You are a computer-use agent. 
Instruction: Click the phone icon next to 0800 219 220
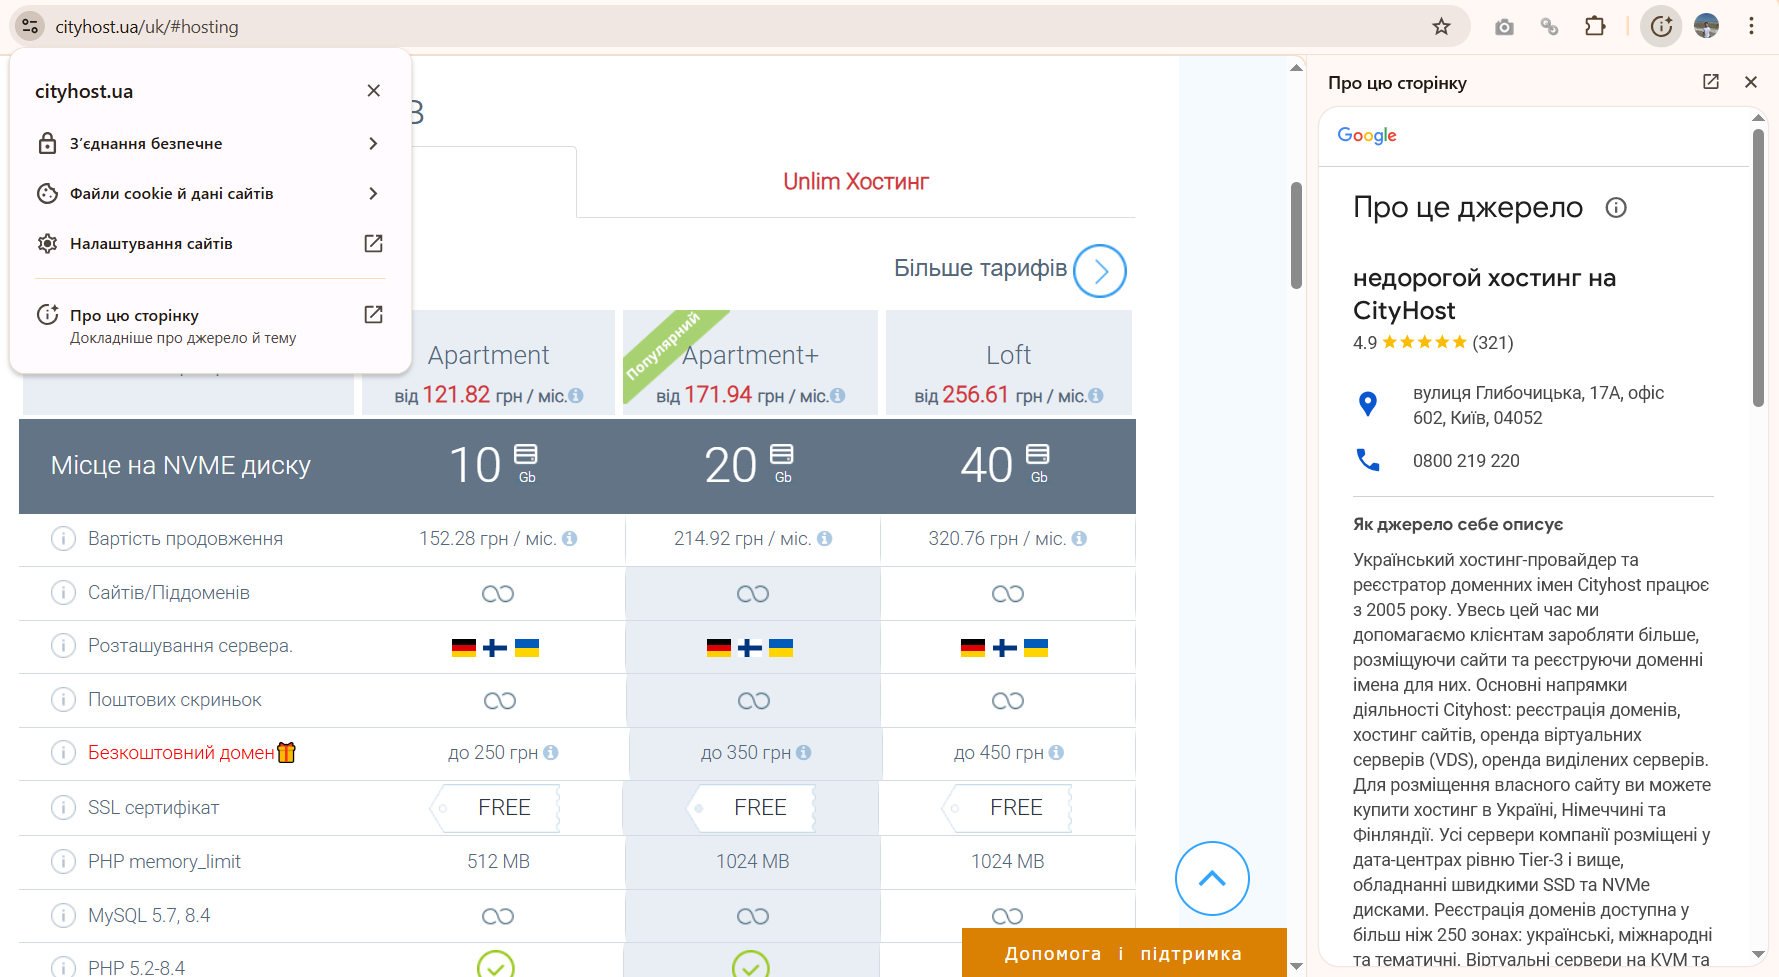1368,460
